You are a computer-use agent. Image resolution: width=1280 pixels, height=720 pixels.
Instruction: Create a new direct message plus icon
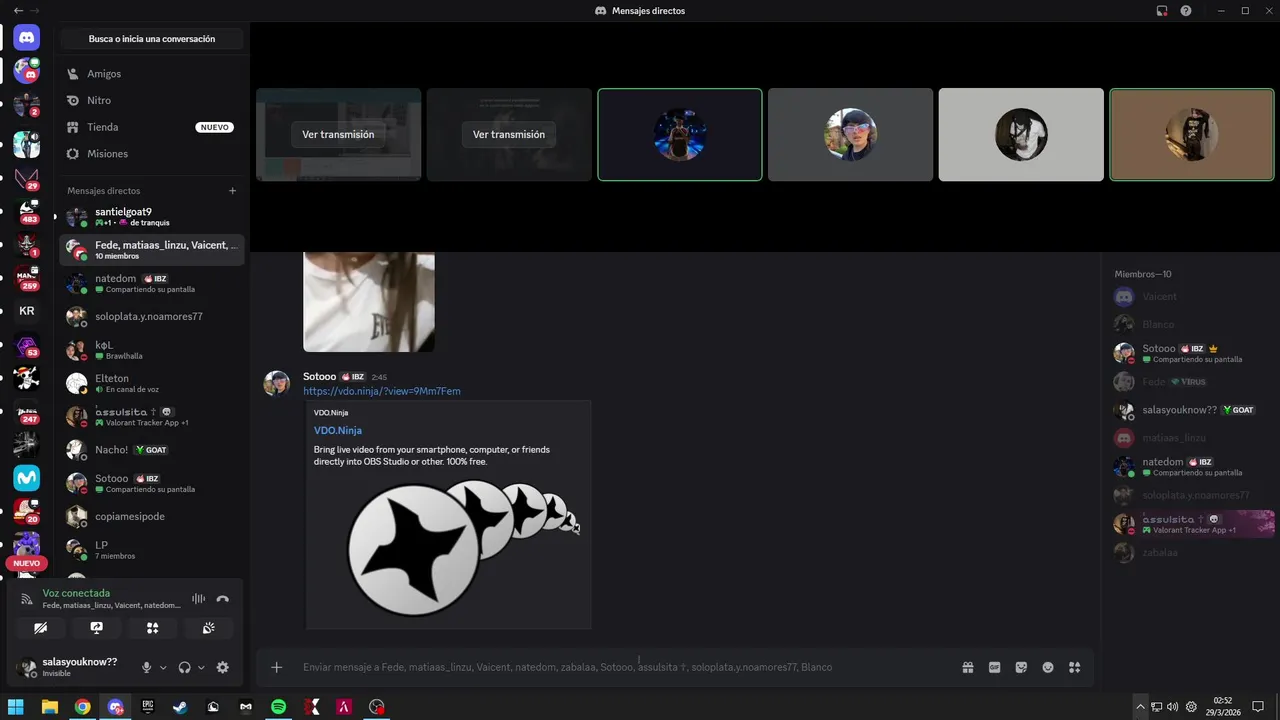(233, 191)
